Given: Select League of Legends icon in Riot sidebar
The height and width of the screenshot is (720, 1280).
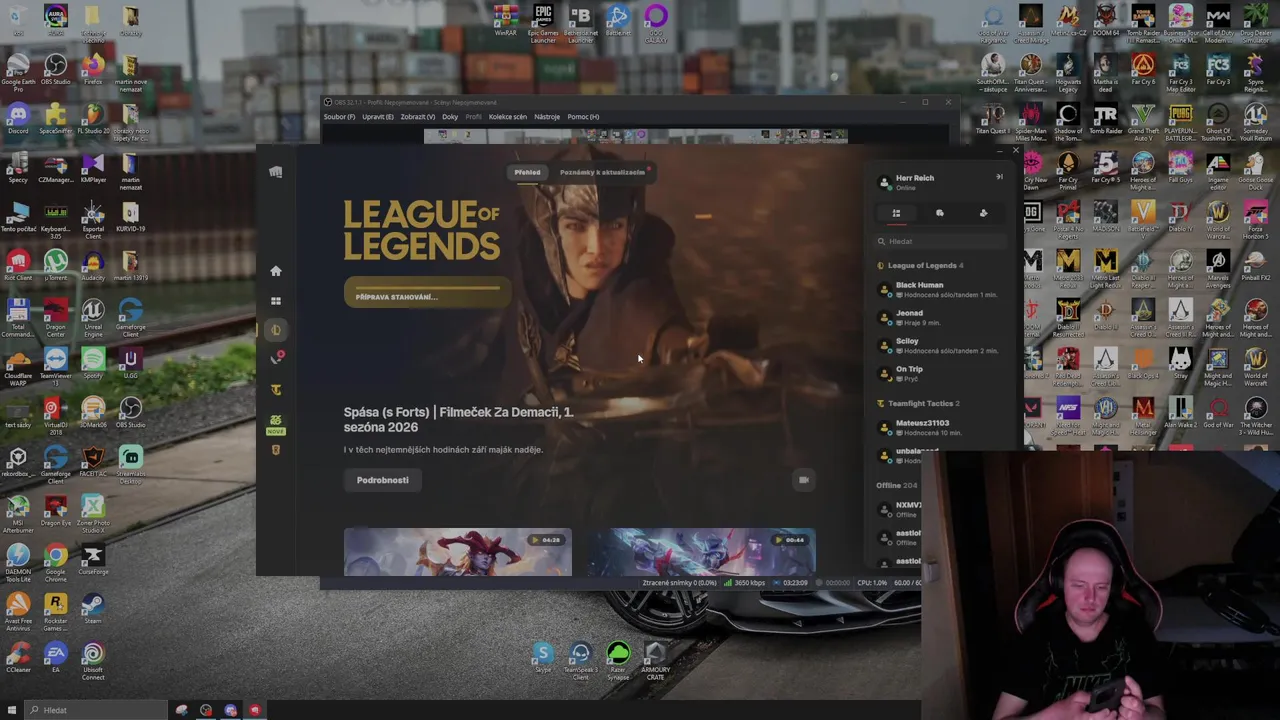Looking at the screenshot, I should [276, 330].
